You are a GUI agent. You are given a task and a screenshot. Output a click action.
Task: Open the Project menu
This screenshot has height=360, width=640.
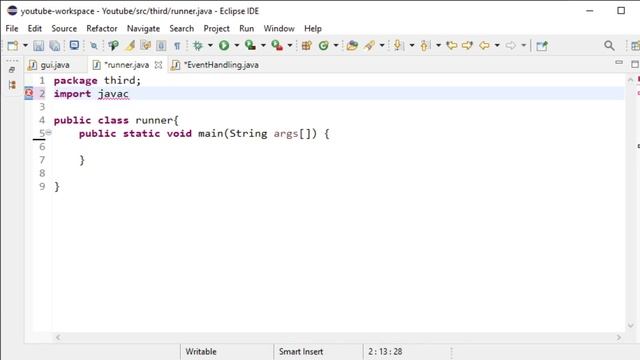(216, 29)
